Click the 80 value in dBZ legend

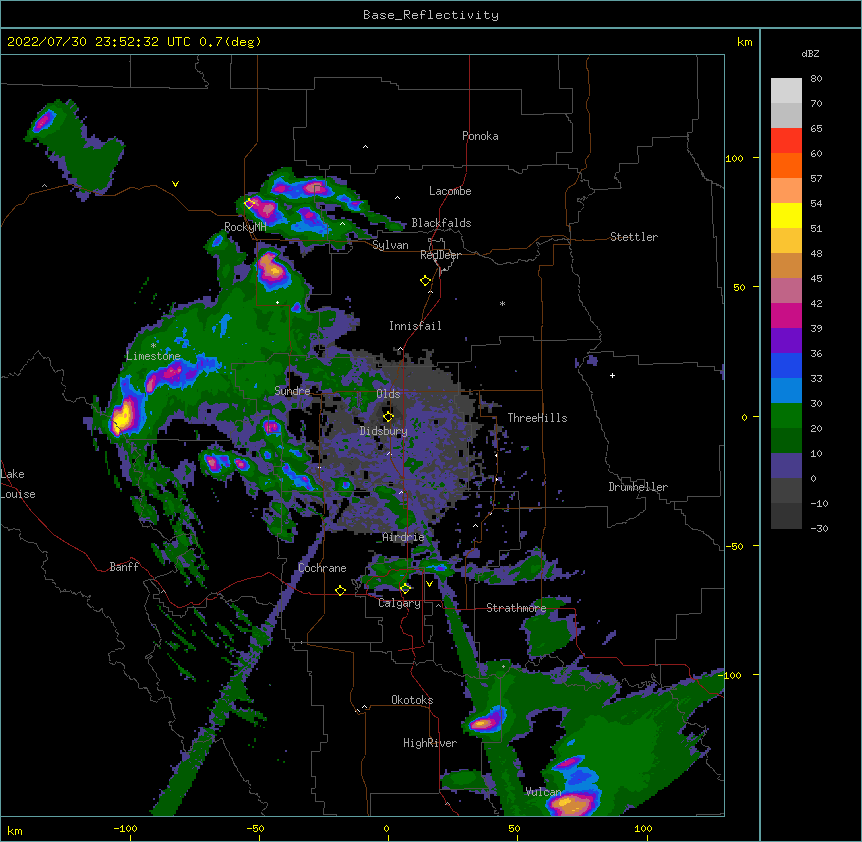pos(816,79)
